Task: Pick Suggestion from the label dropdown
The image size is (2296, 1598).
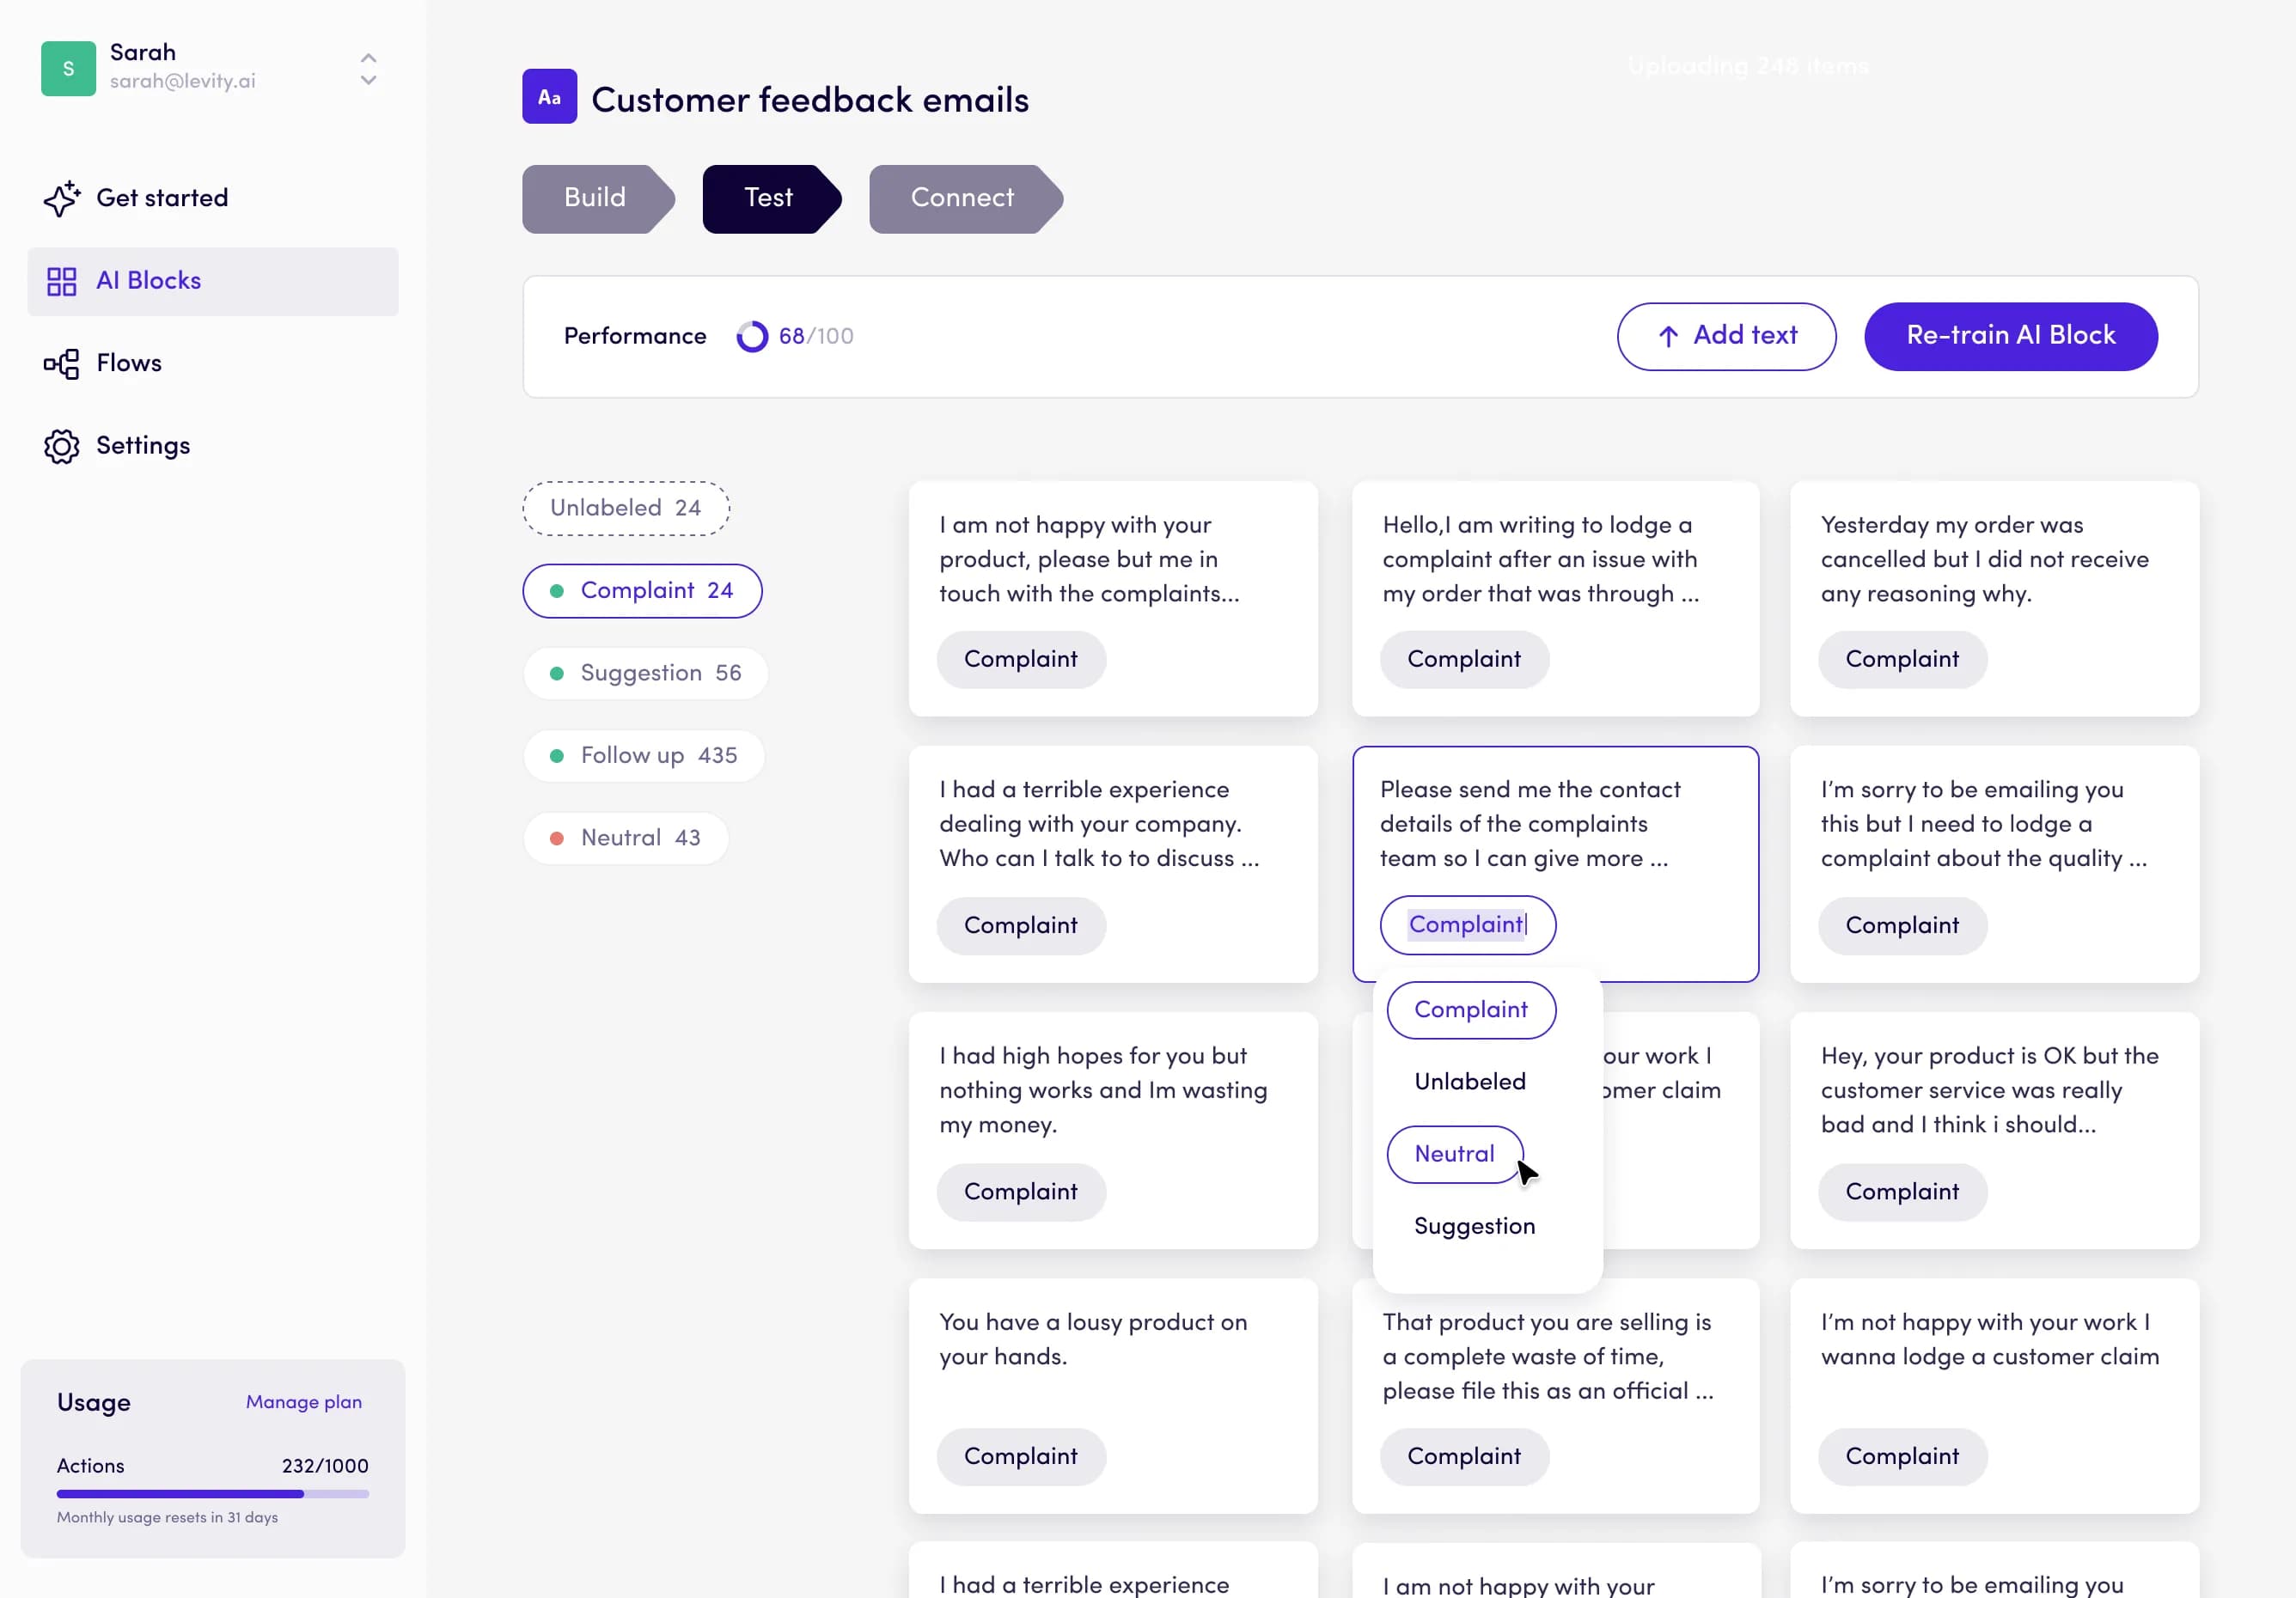Action: pos(1474,1226)
